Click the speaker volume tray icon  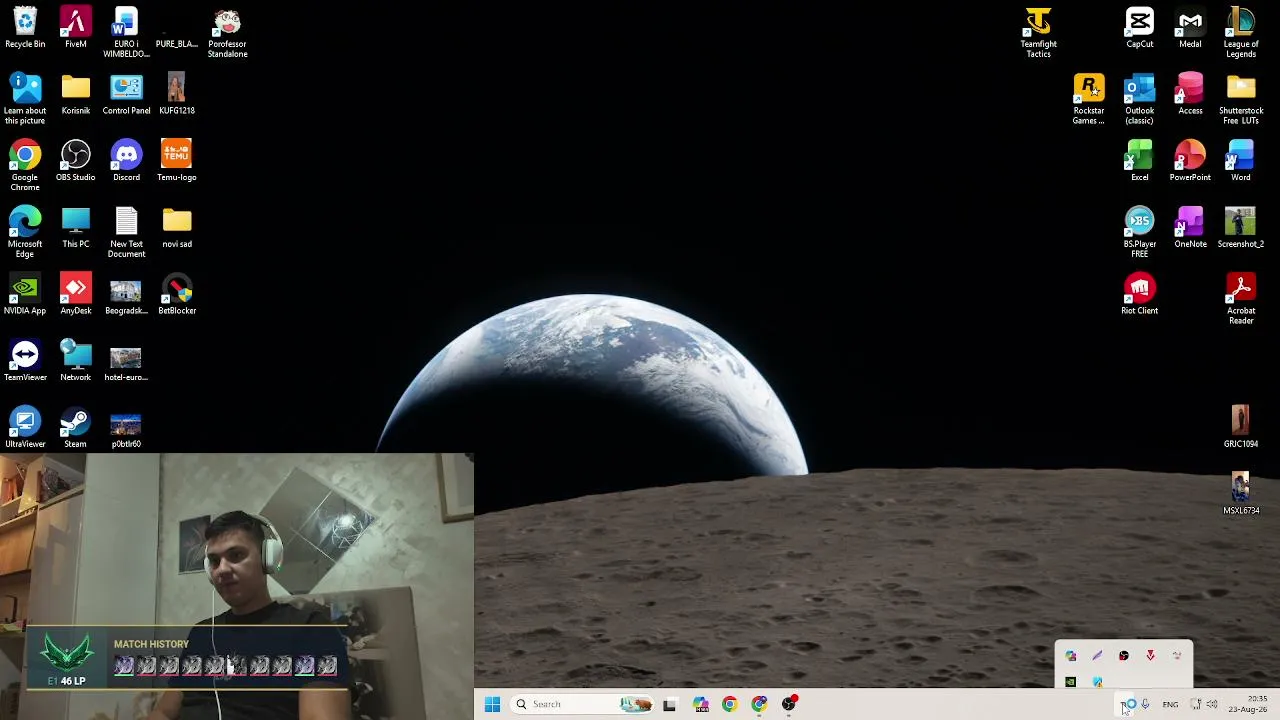coord(1212,705)
